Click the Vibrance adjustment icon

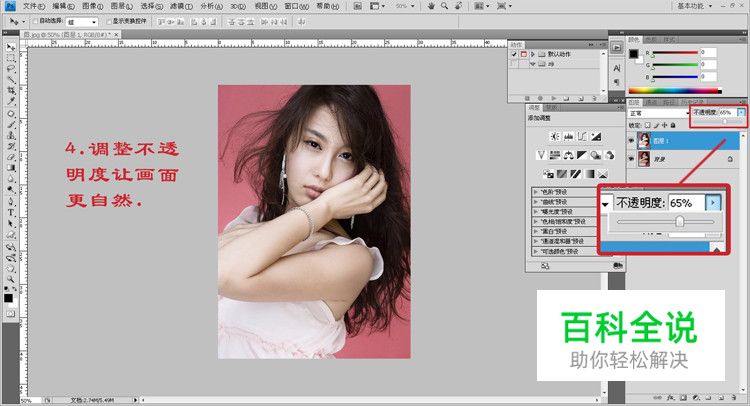pyautogui.click(x=541, y=155)
